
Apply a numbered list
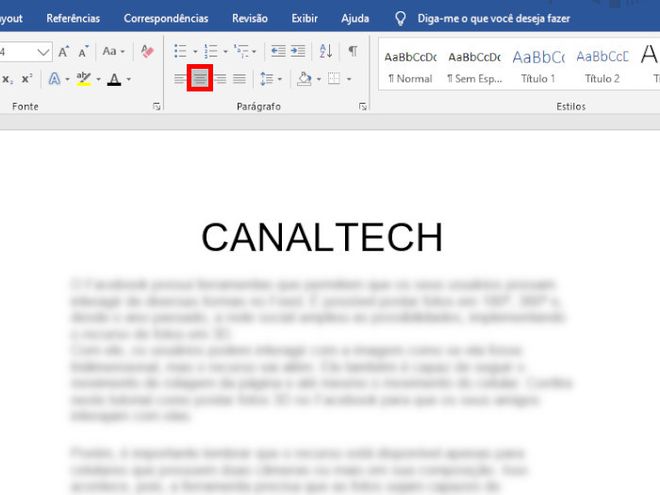tap(210, 51)
